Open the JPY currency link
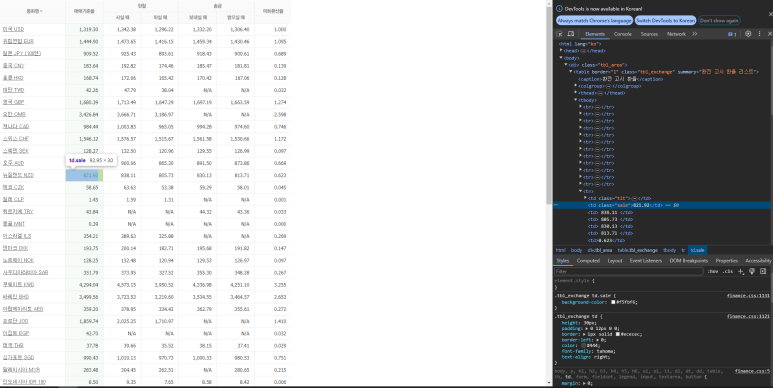Viewport: 773px width, 388px height. point(22,53)
